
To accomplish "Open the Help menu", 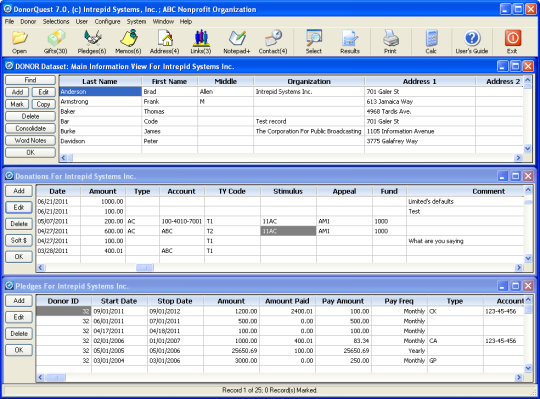I will [x=186, y=21].
